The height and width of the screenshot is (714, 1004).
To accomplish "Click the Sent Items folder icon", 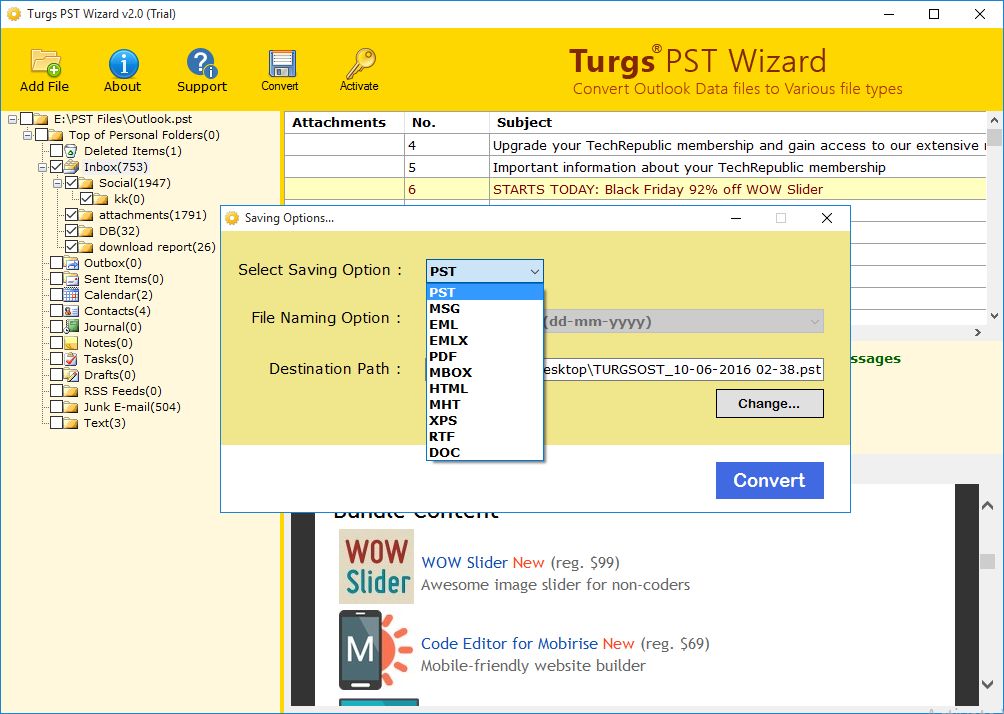I will coord(71,279).
